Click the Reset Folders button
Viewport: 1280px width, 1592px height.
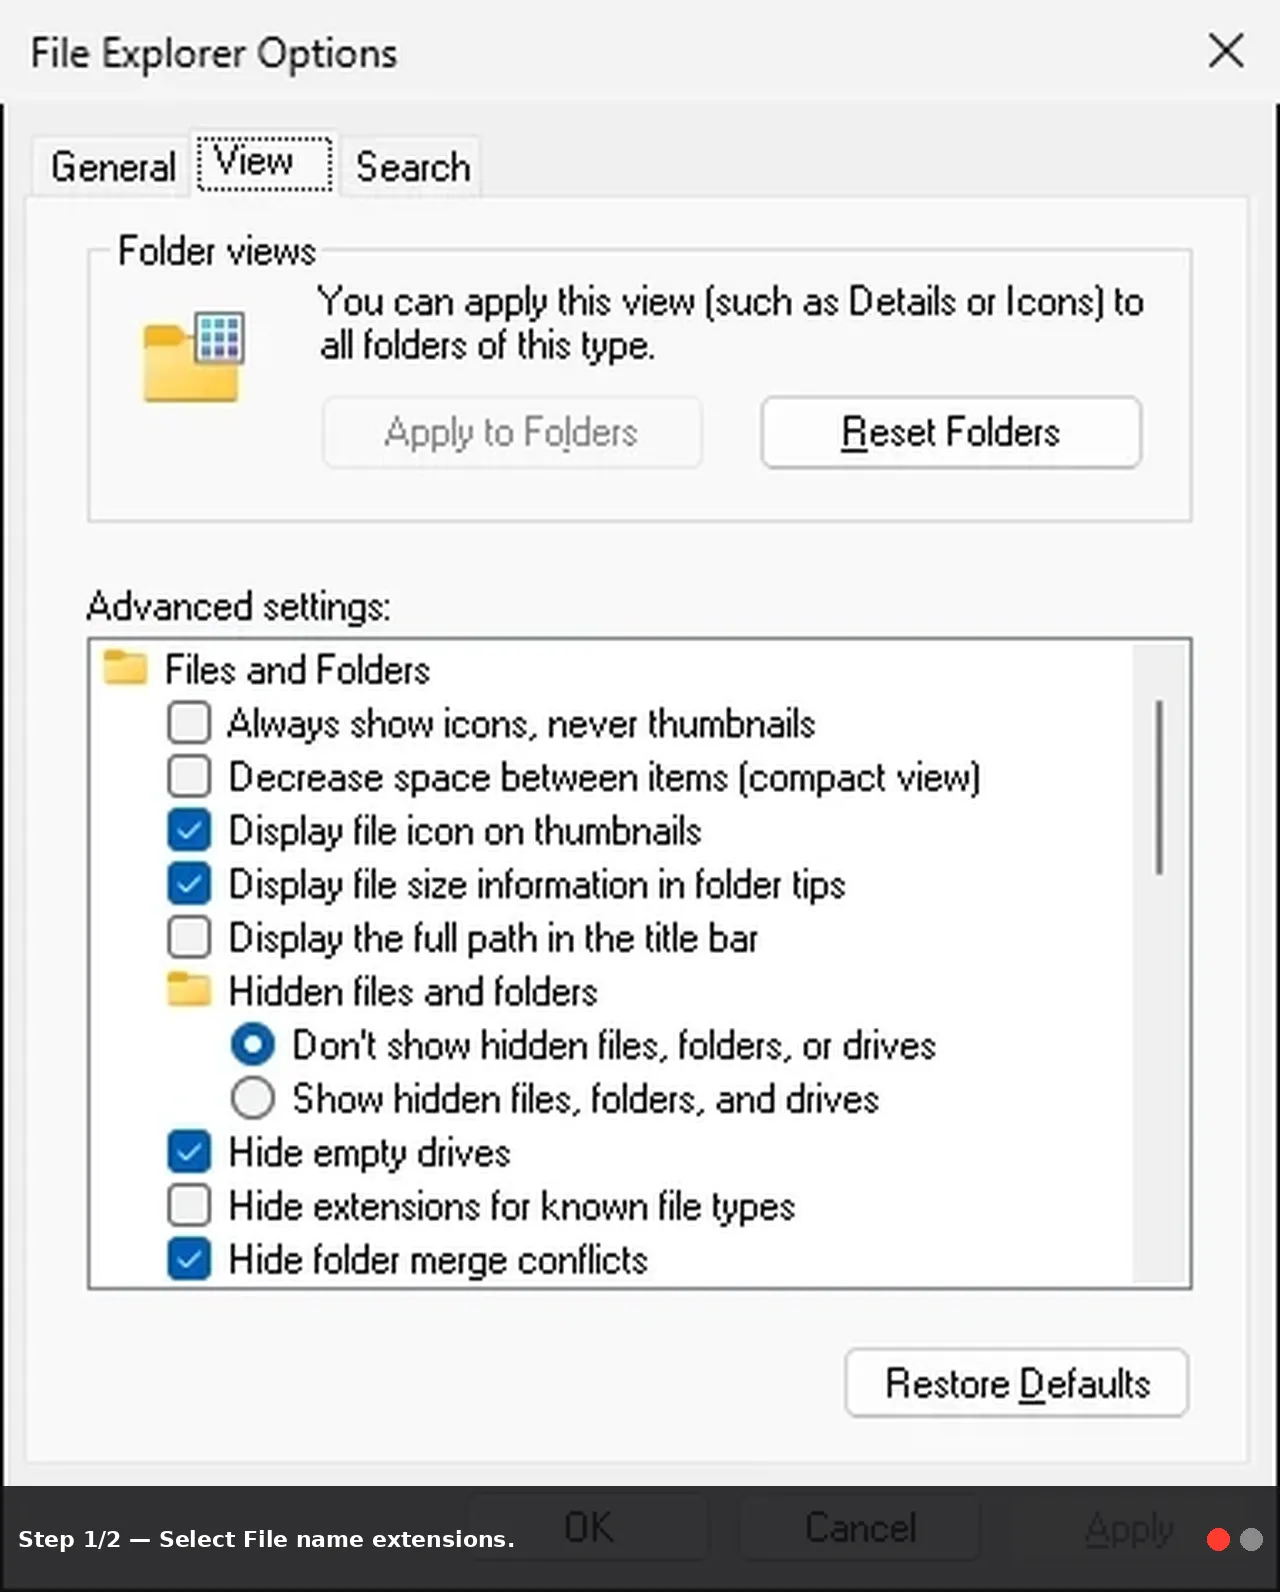tap(951, 432)
